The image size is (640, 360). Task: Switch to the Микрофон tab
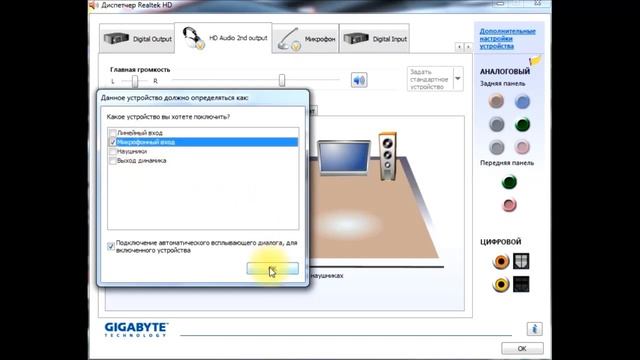click(306, 39)
